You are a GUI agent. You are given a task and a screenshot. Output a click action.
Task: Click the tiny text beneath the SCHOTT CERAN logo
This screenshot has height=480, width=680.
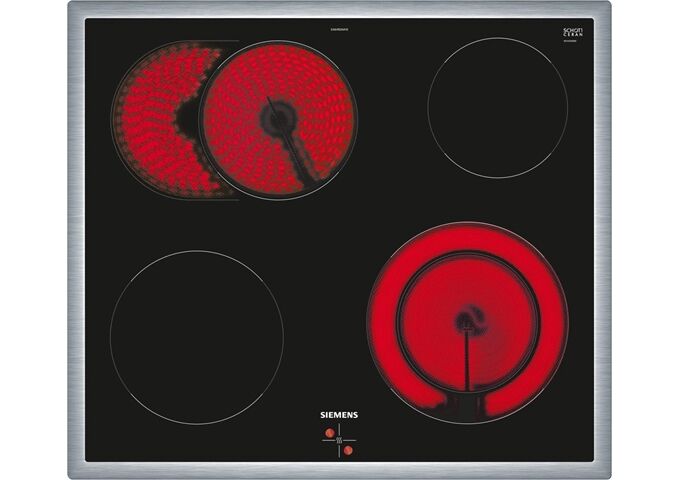pyautogui.click(x=572, y=38)
